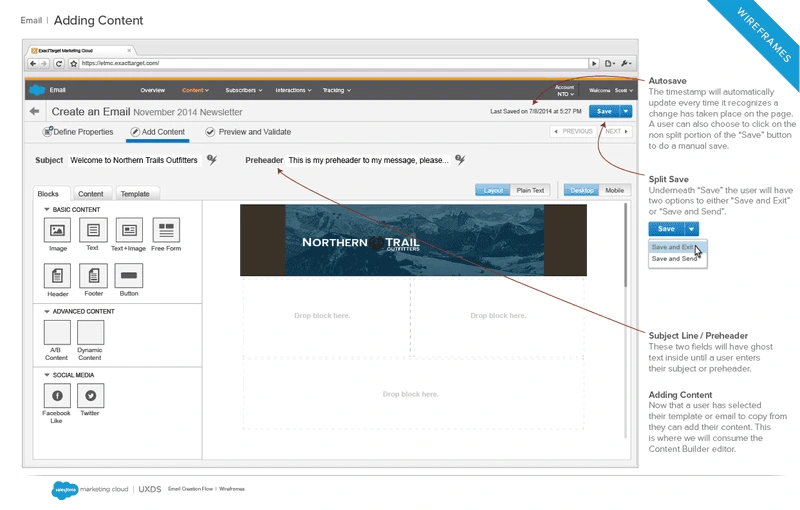Click the browser URL address field
This screenshot has height=510, width=800.
point(334,63)
